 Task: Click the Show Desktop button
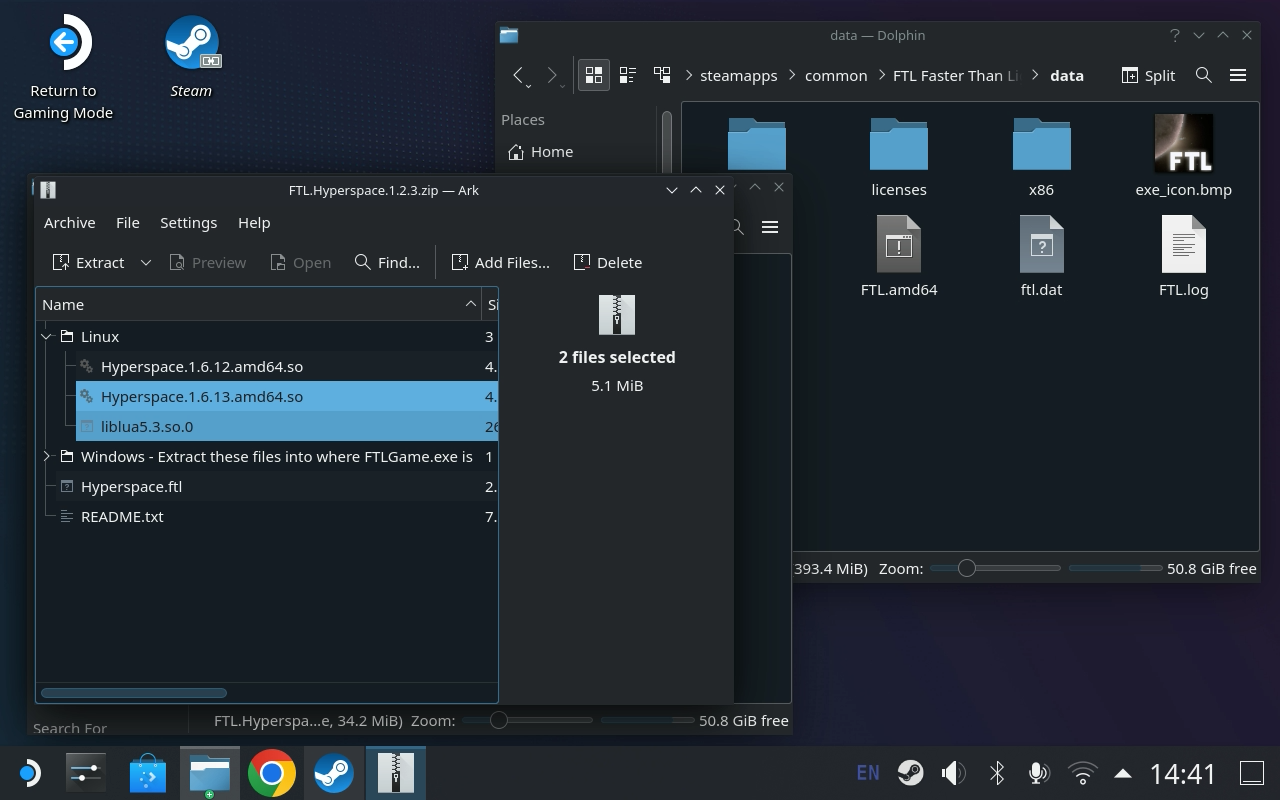coord(1251,773)
